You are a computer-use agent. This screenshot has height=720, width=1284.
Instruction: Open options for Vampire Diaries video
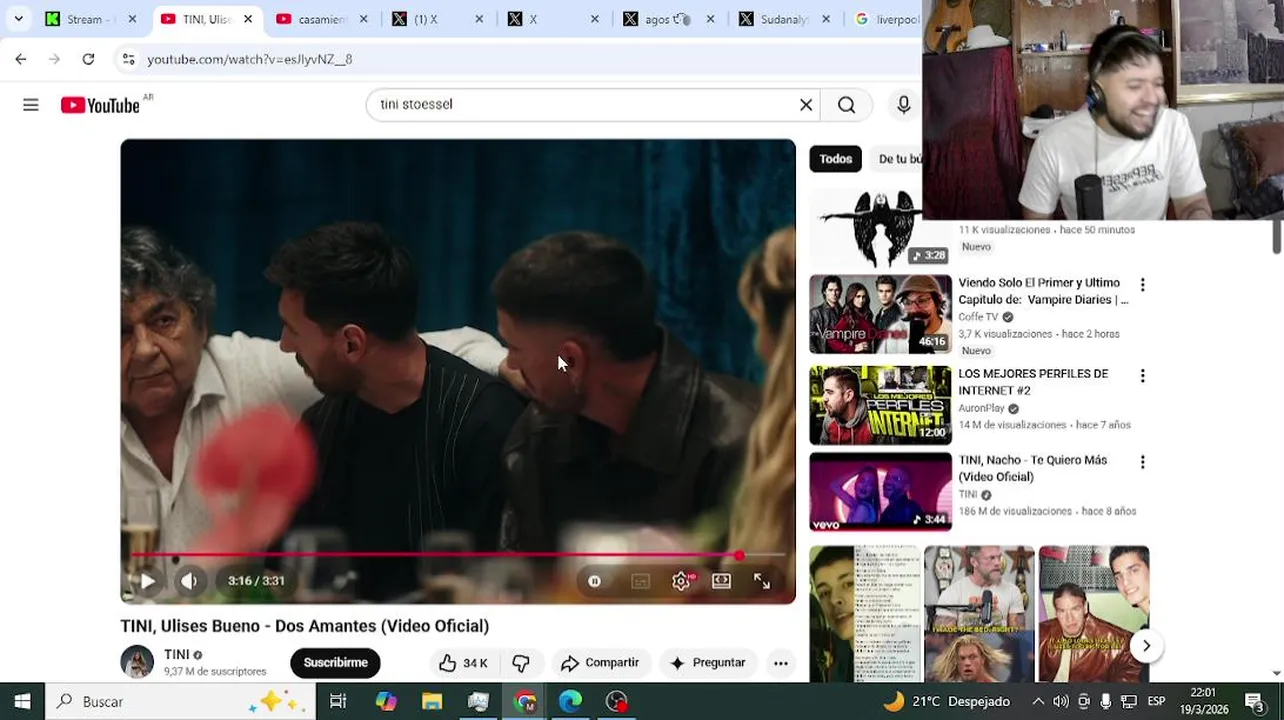1142,285
